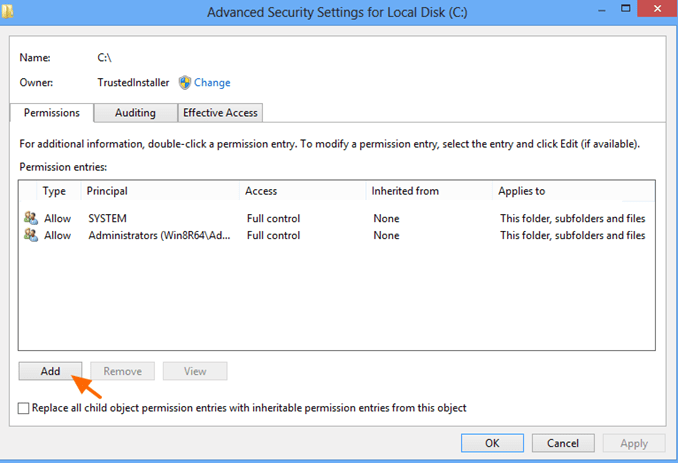The width and height of the screenshot is (678, 463).
Task: Click the user group icon of the Administrators entry
Action: [x=31, y=235]
